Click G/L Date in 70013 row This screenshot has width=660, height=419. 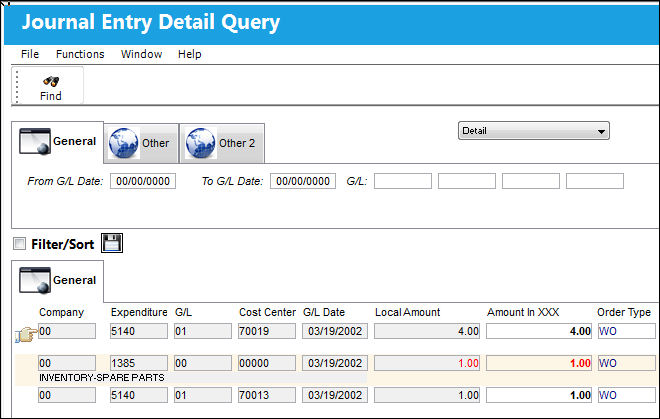coord(335,395)
